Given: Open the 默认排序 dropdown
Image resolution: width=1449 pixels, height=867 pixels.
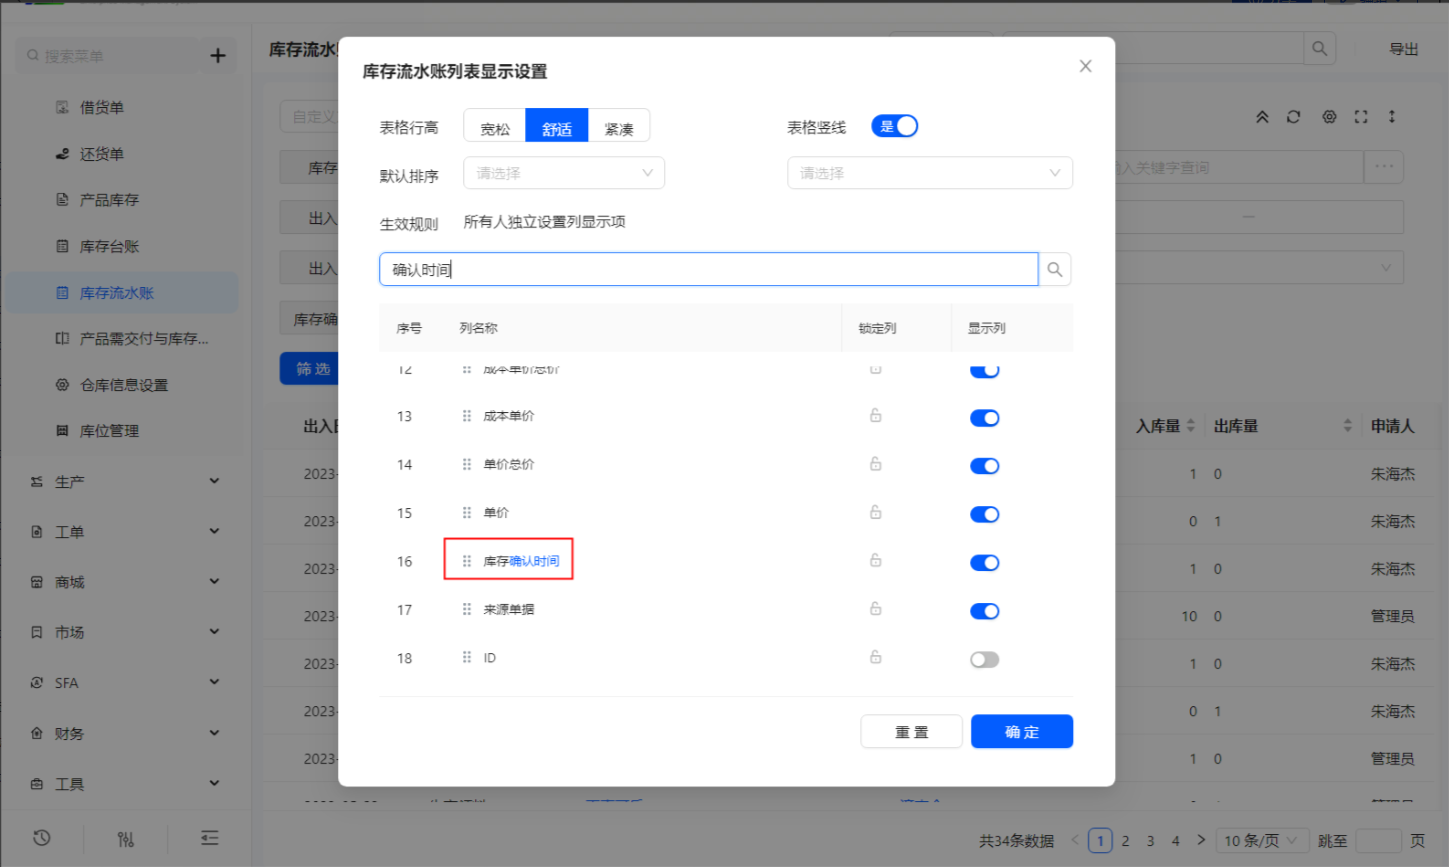Looking at the screenshot, I should pyautogui.click(x=564, y=173).
